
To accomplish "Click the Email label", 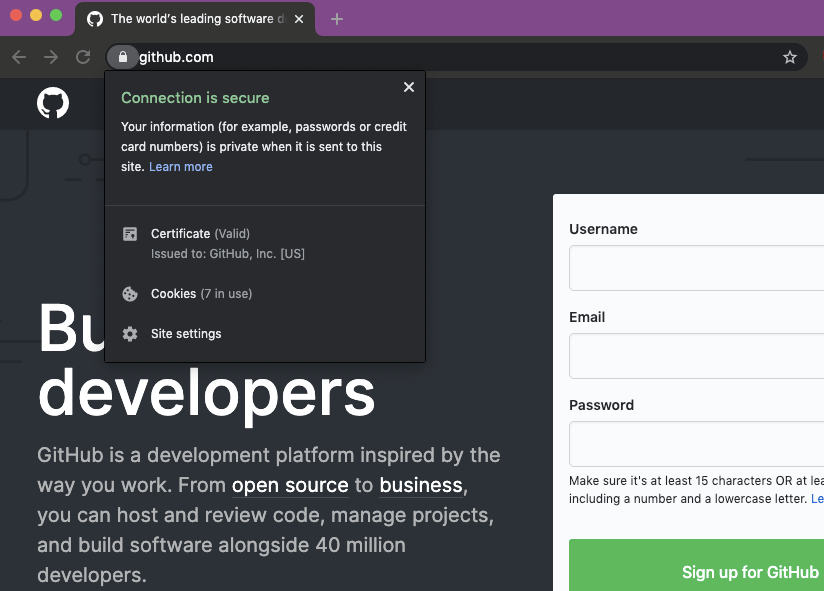I will [x=587, y=317].
